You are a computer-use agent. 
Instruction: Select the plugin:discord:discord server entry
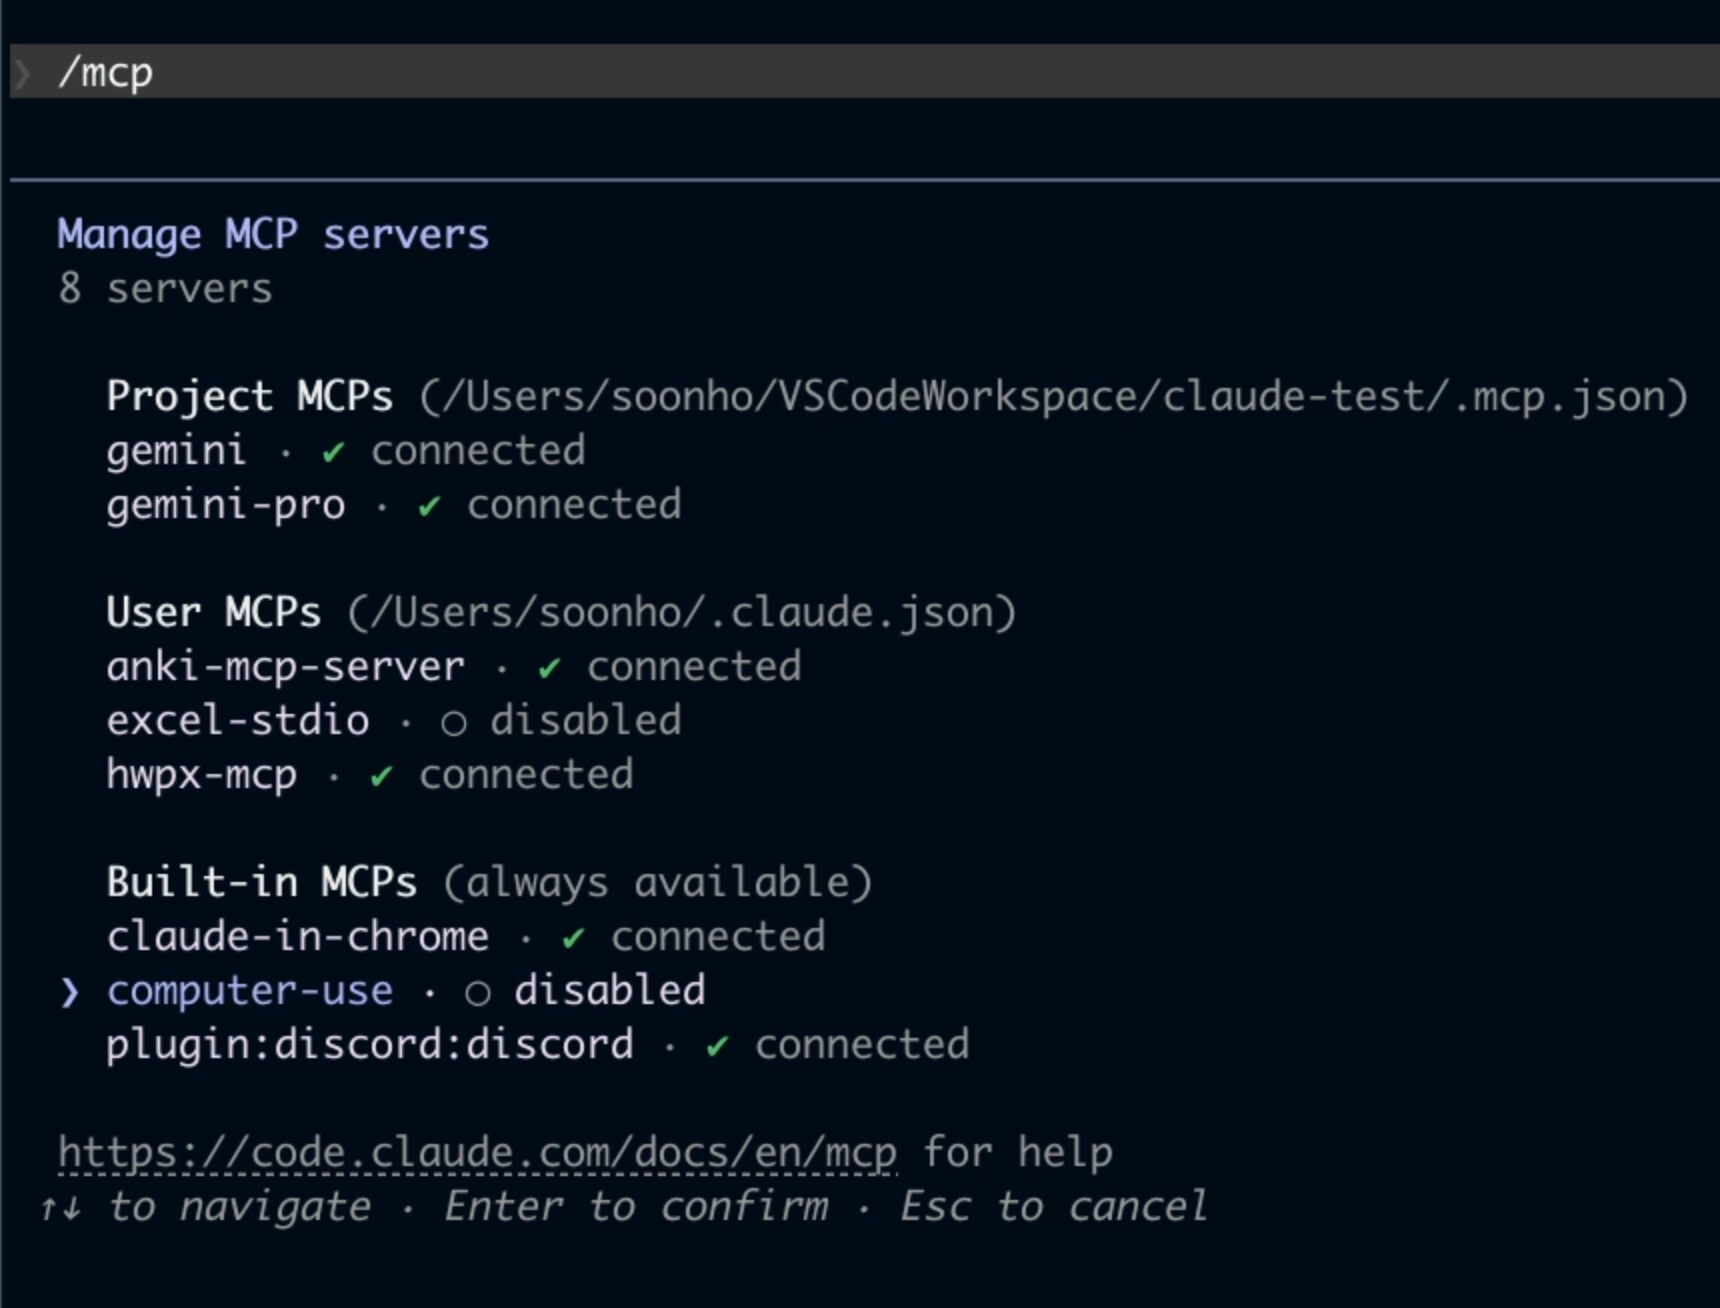[x=538, y=1045]
